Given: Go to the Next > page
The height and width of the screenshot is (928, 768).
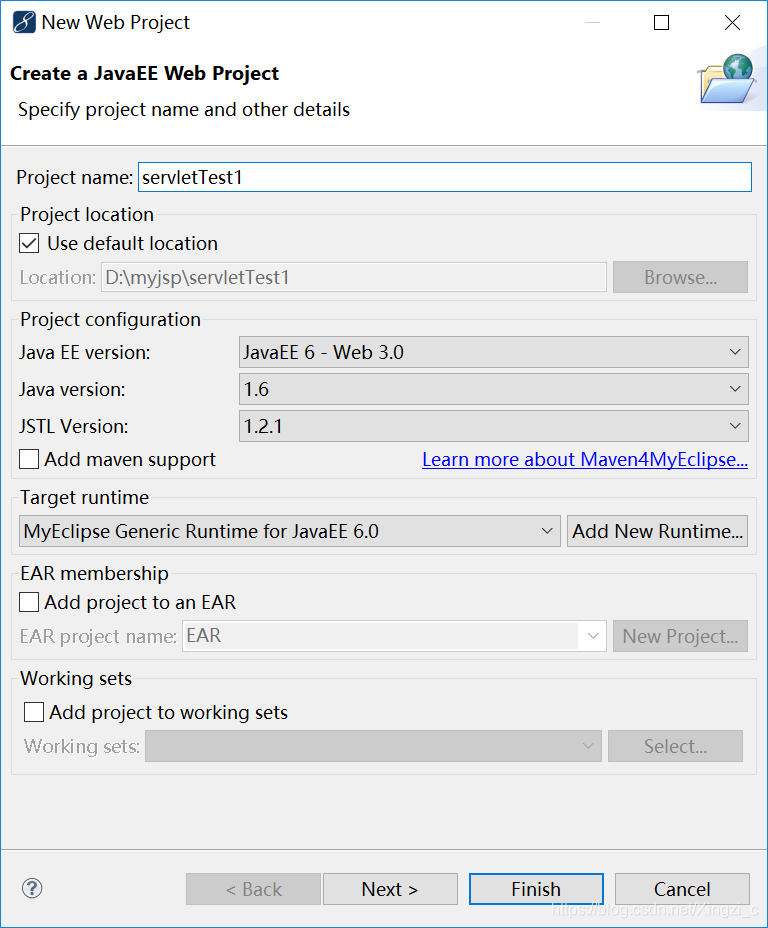Looking at the screenshot, I should [x=390, y=889].
